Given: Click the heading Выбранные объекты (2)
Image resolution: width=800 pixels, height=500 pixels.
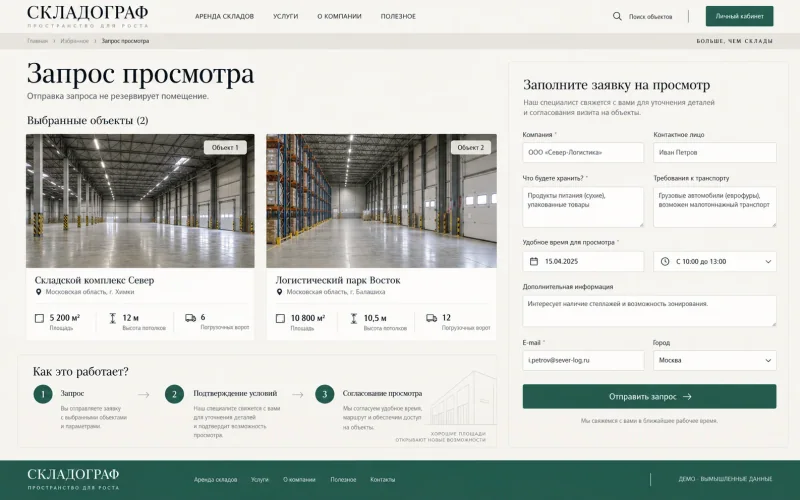Looking at the screenshot, I should coord(88,120).
